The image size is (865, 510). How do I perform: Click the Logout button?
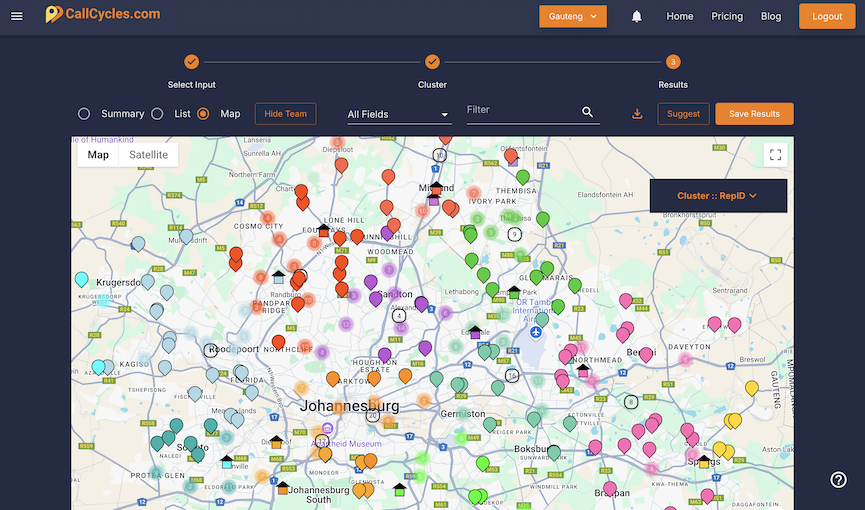[827, 16]
